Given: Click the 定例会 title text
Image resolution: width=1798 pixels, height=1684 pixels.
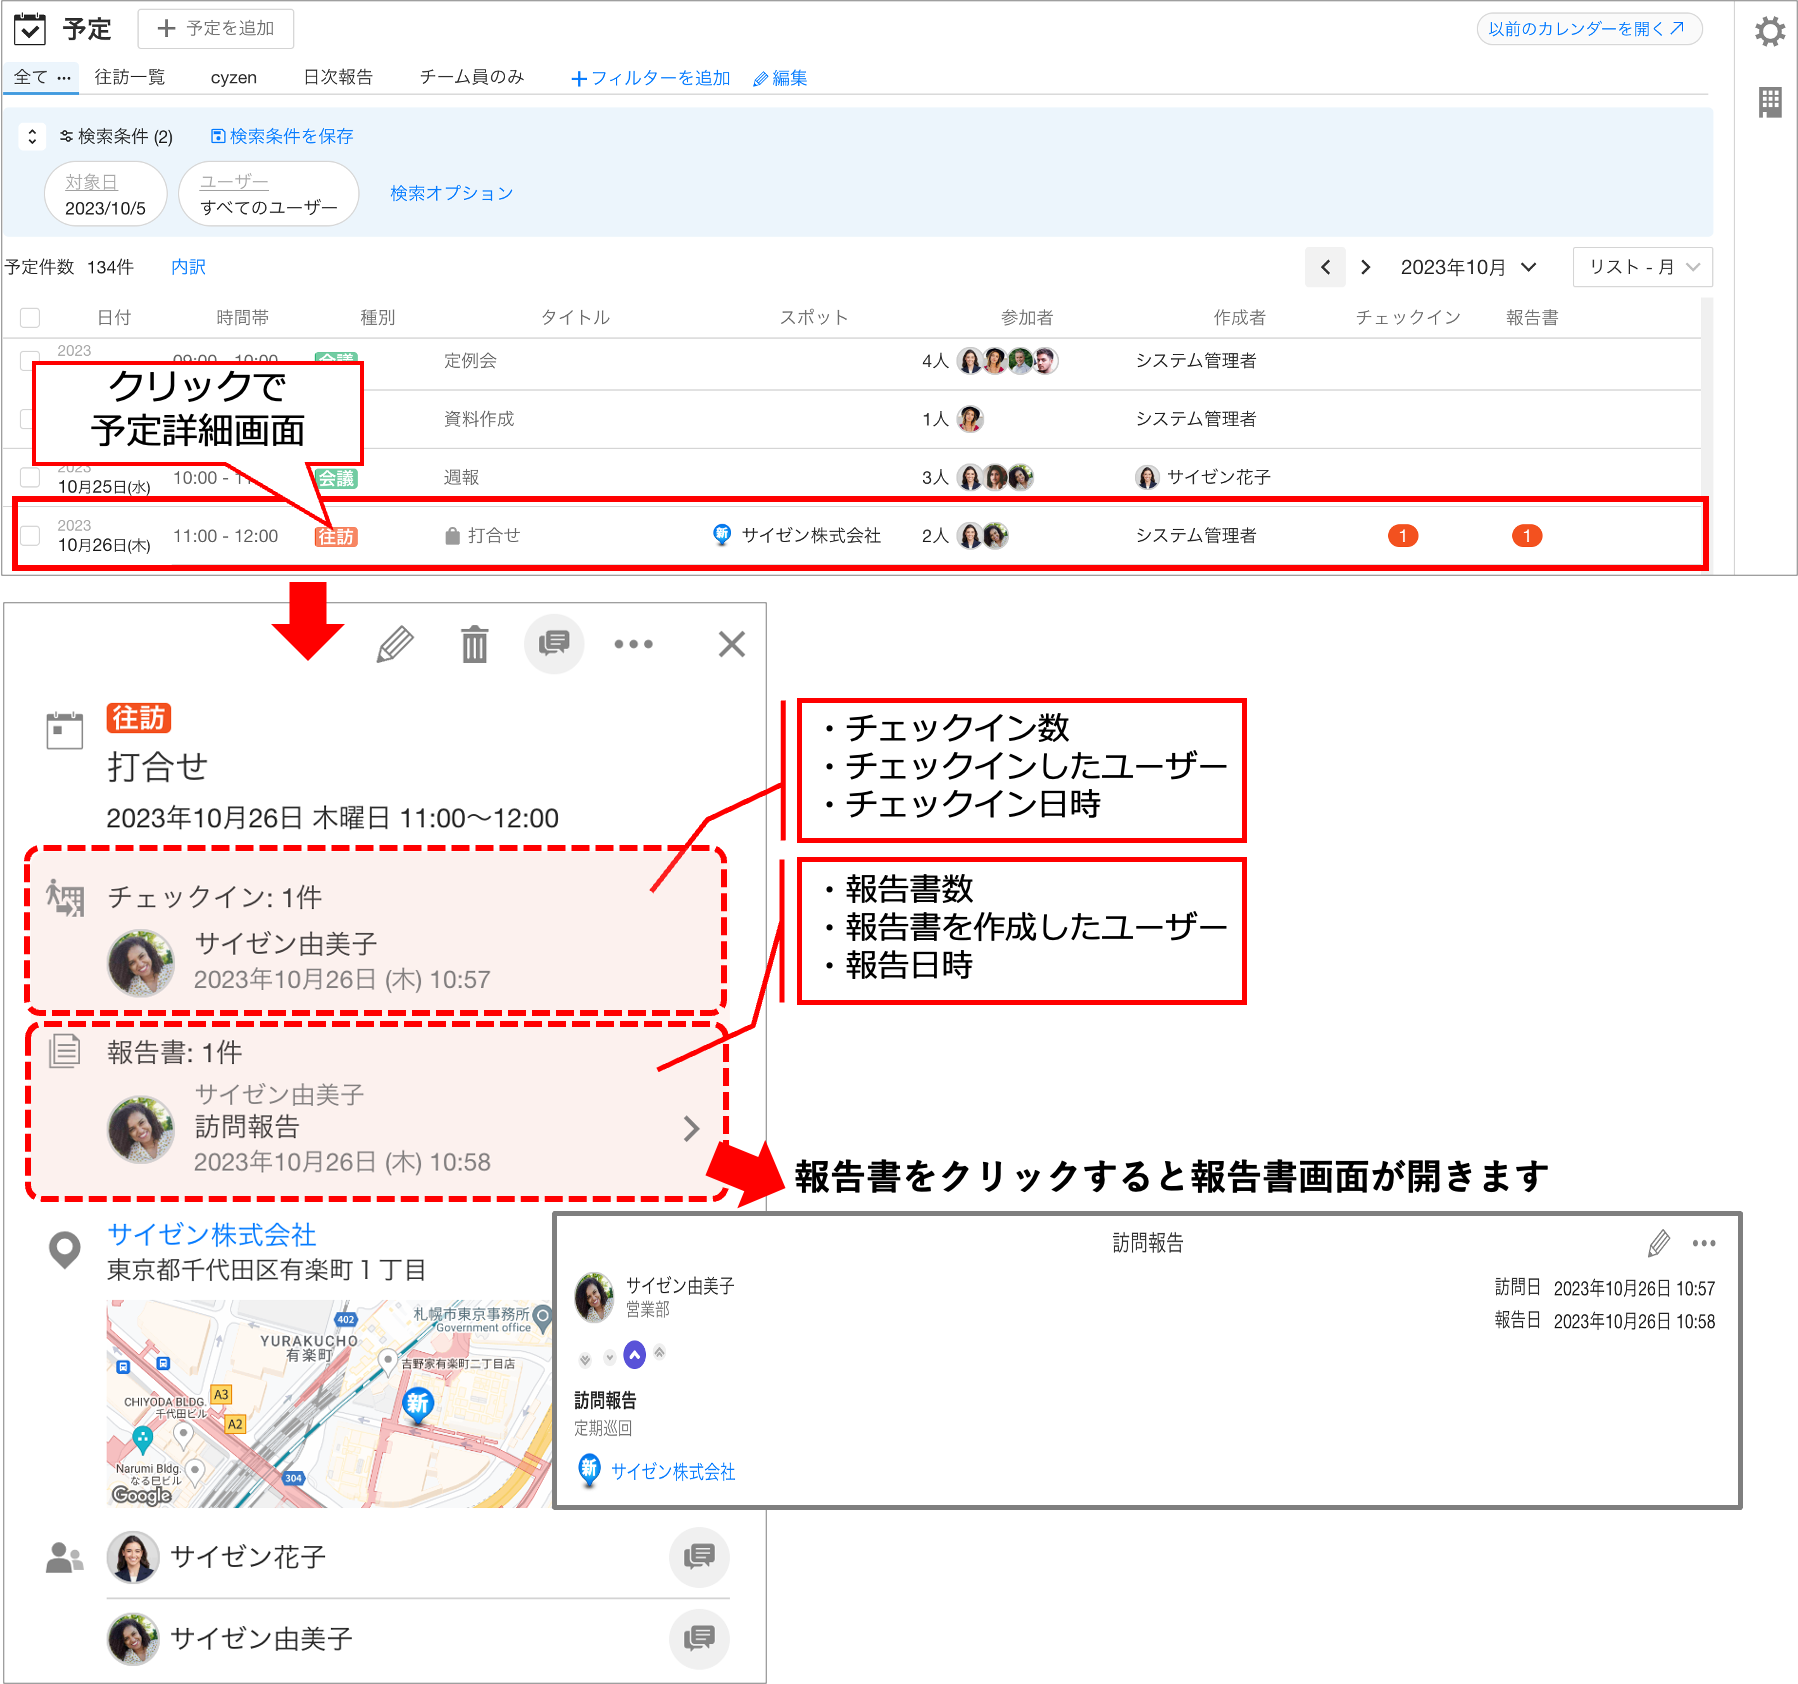Looking at the screenshot, I should click(x=470, y=361).
